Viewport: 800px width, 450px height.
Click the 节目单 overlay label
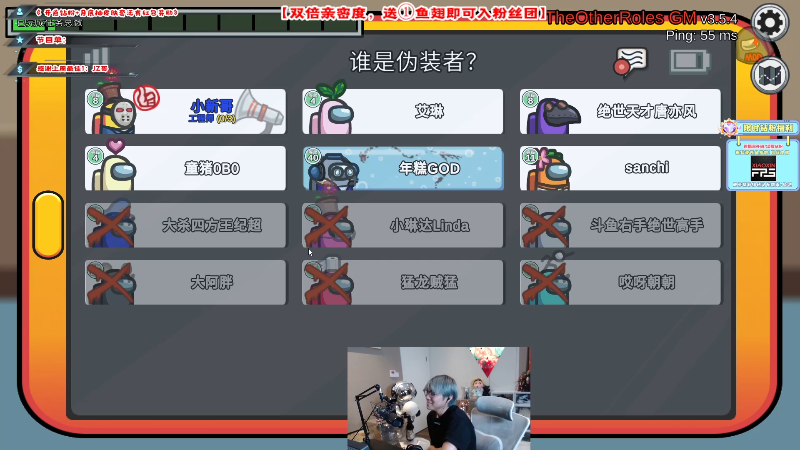51,40
